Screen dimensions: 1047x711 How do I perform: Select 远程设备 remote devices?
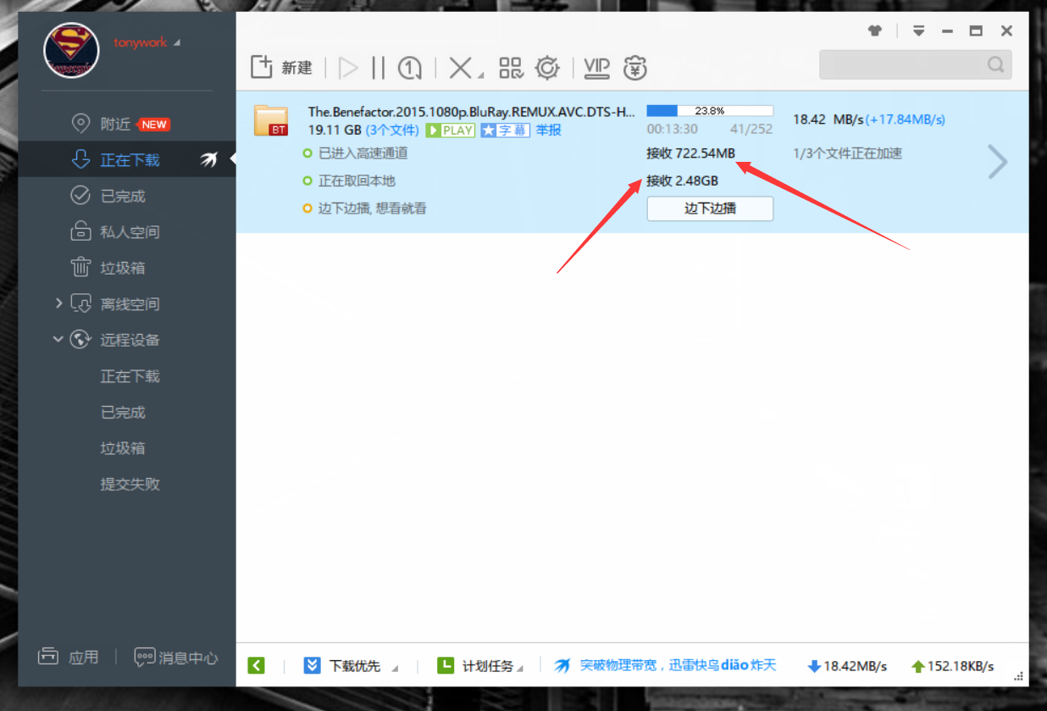(x=115, y=340)
